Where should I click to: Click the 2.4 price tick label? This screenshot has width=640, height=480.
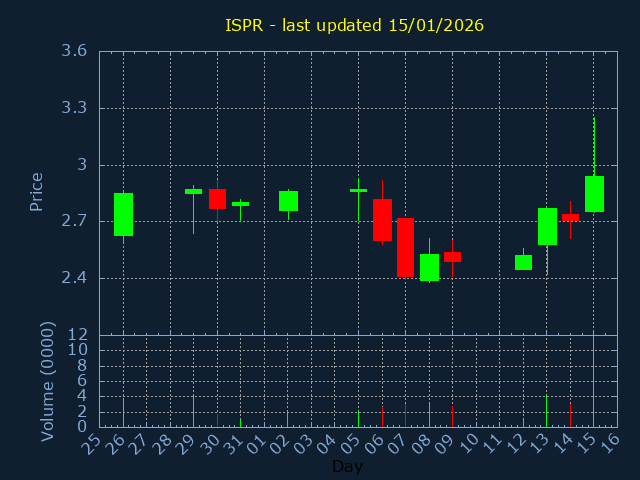(x=72, y=278)
